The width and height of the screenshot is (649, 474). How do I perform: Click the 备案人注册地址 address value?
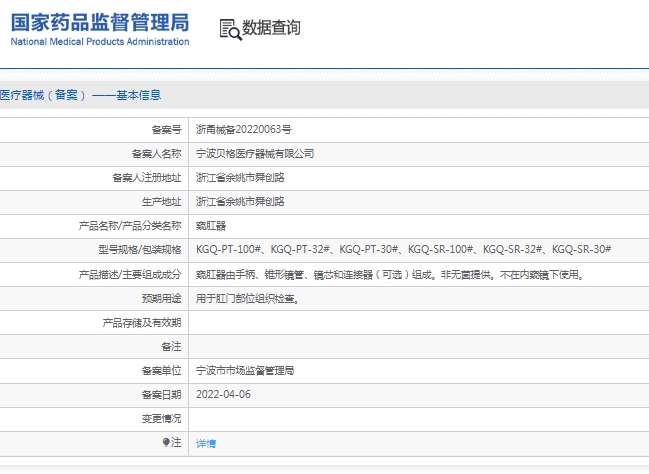pyautogui.click(x=240, y=178)
